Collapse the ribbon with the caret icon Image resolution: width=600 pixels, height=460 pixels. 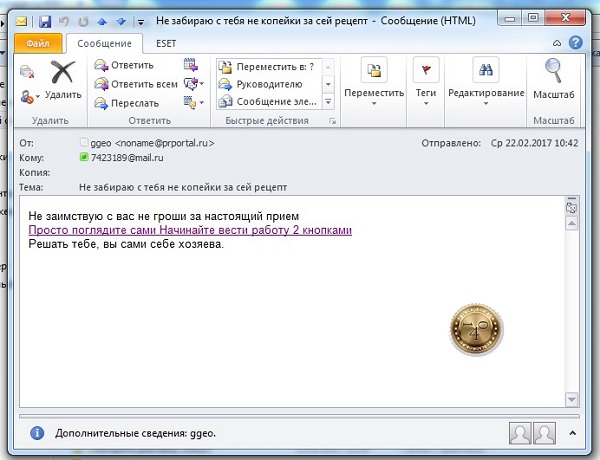pyautogui.click(x=557, y=43)
